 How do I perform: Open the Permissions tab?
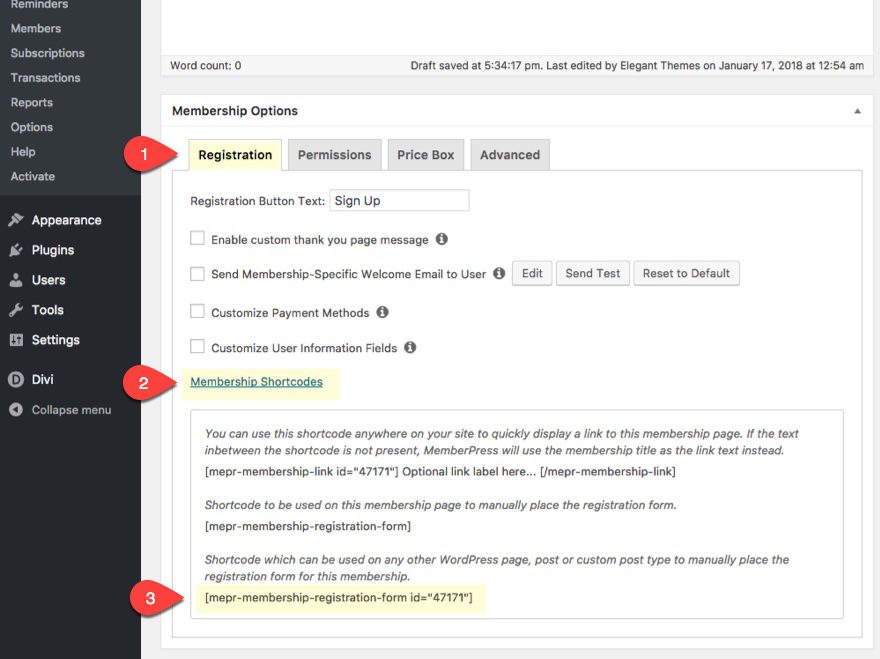pyautogui.click(x=334, y=154)
